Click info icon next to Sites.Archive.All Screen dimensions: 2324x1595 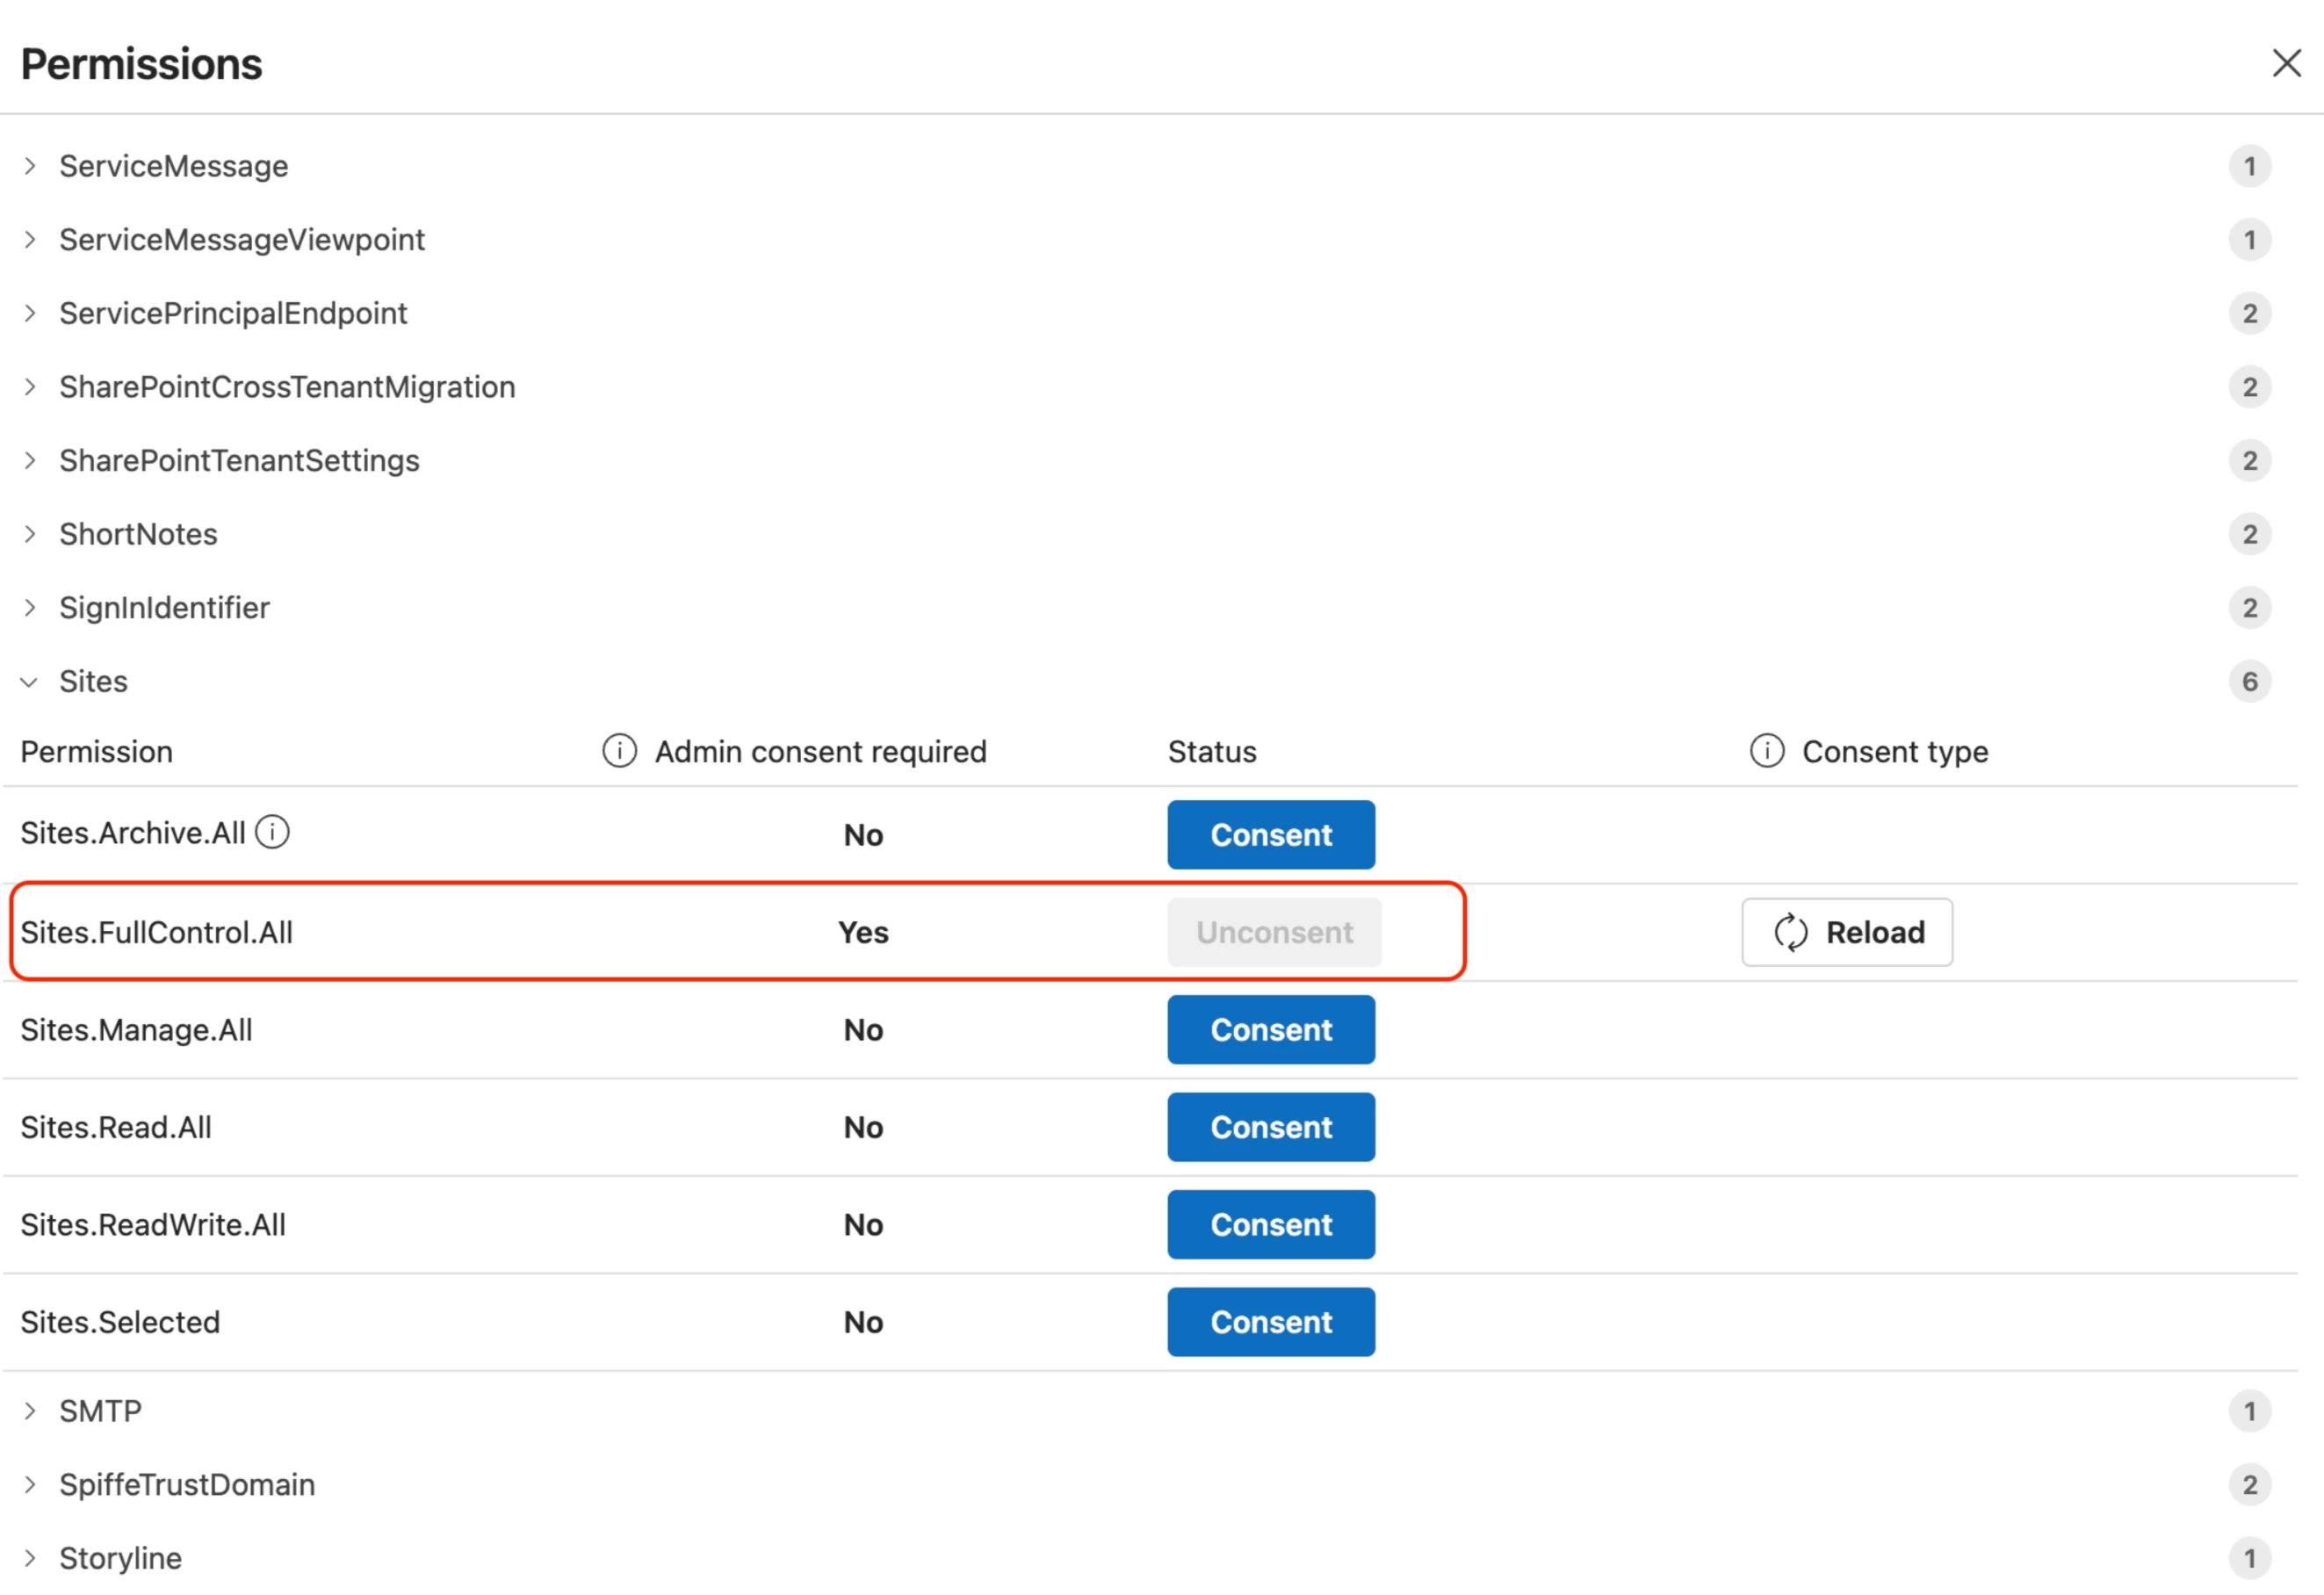[x=272, y=832]
